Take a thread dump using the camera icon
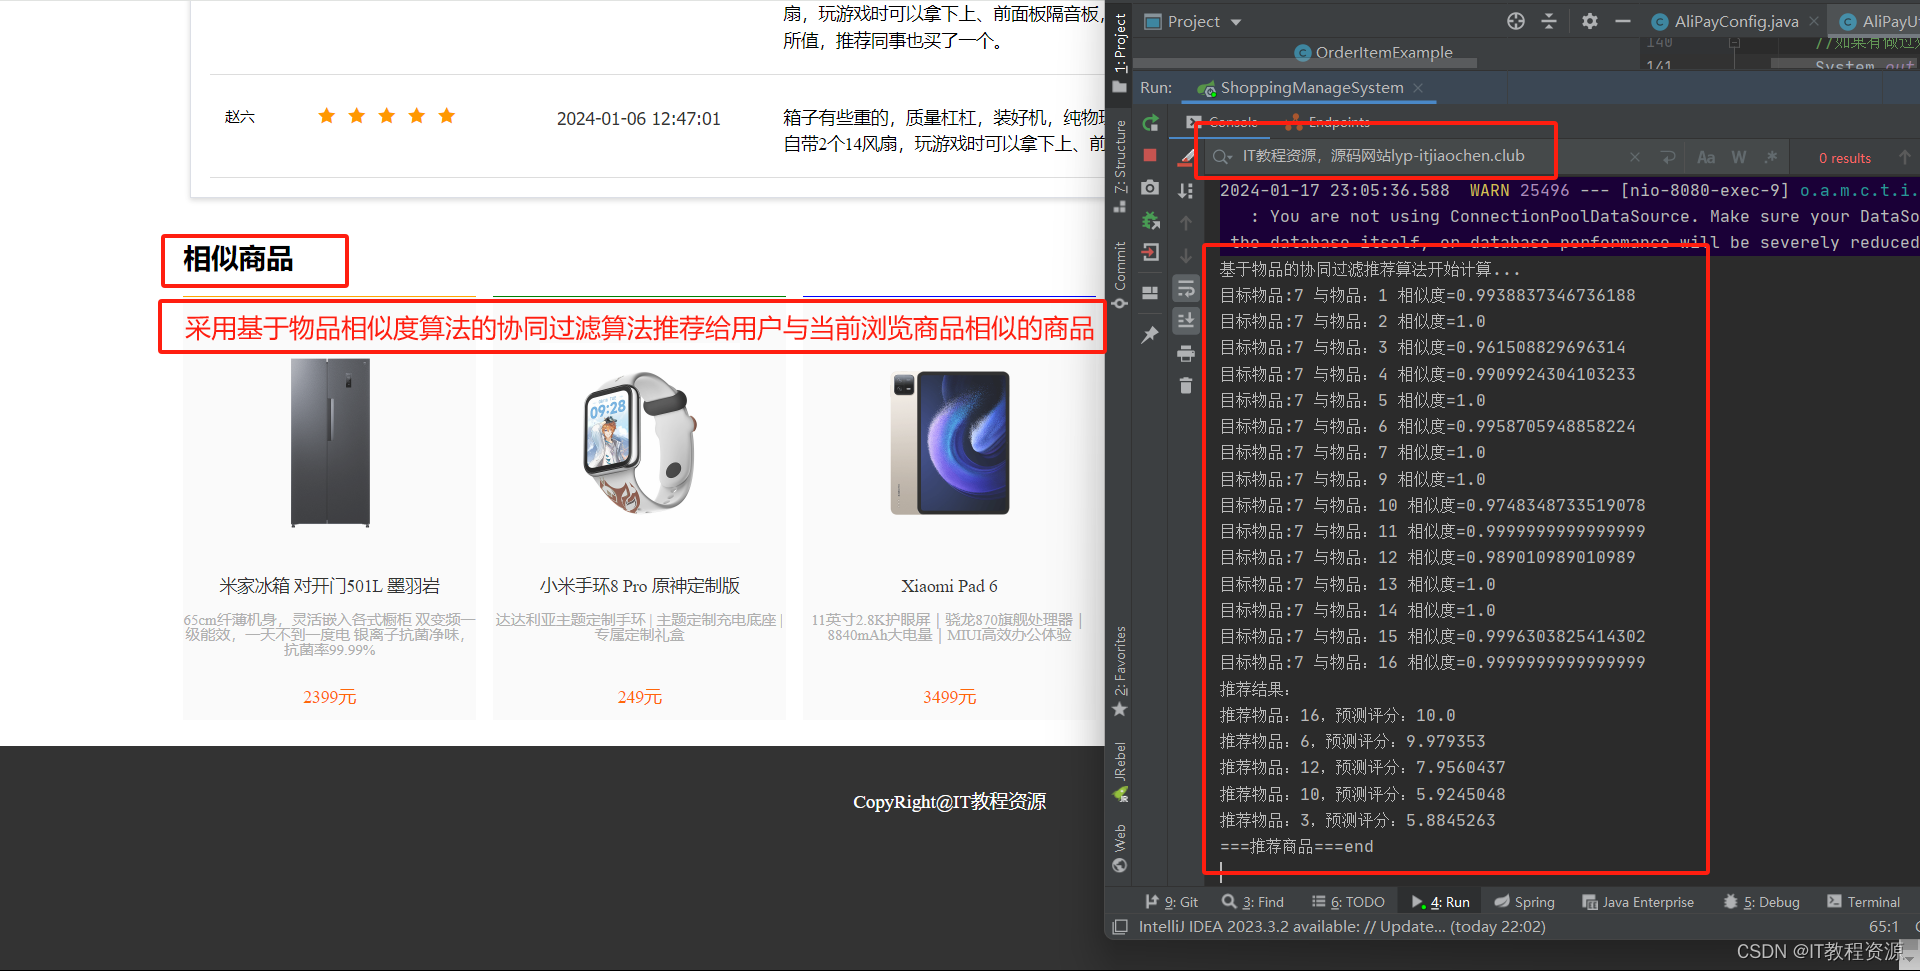 pyautogui.click(x=1150, y=188)
